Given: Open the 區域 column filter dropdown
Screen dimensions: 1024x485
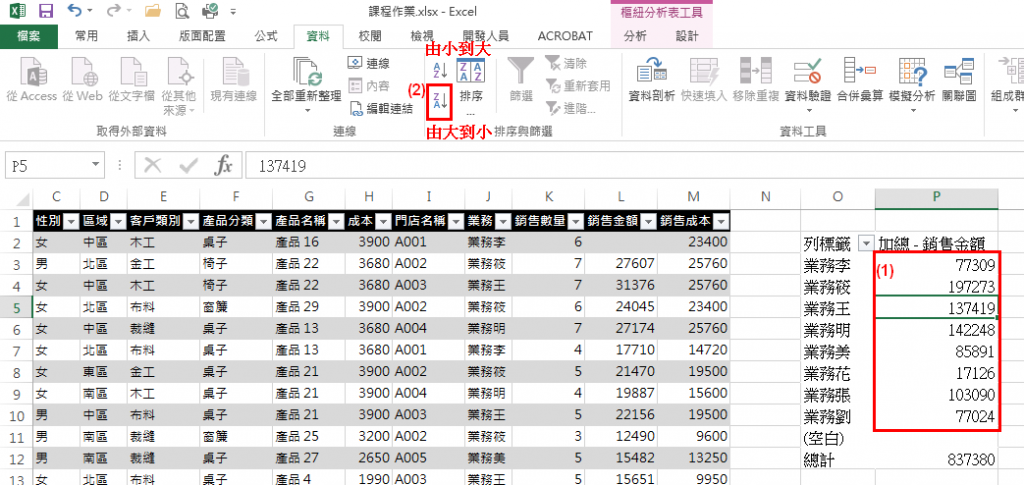Looking at the screenshot, I should (118, 222).
